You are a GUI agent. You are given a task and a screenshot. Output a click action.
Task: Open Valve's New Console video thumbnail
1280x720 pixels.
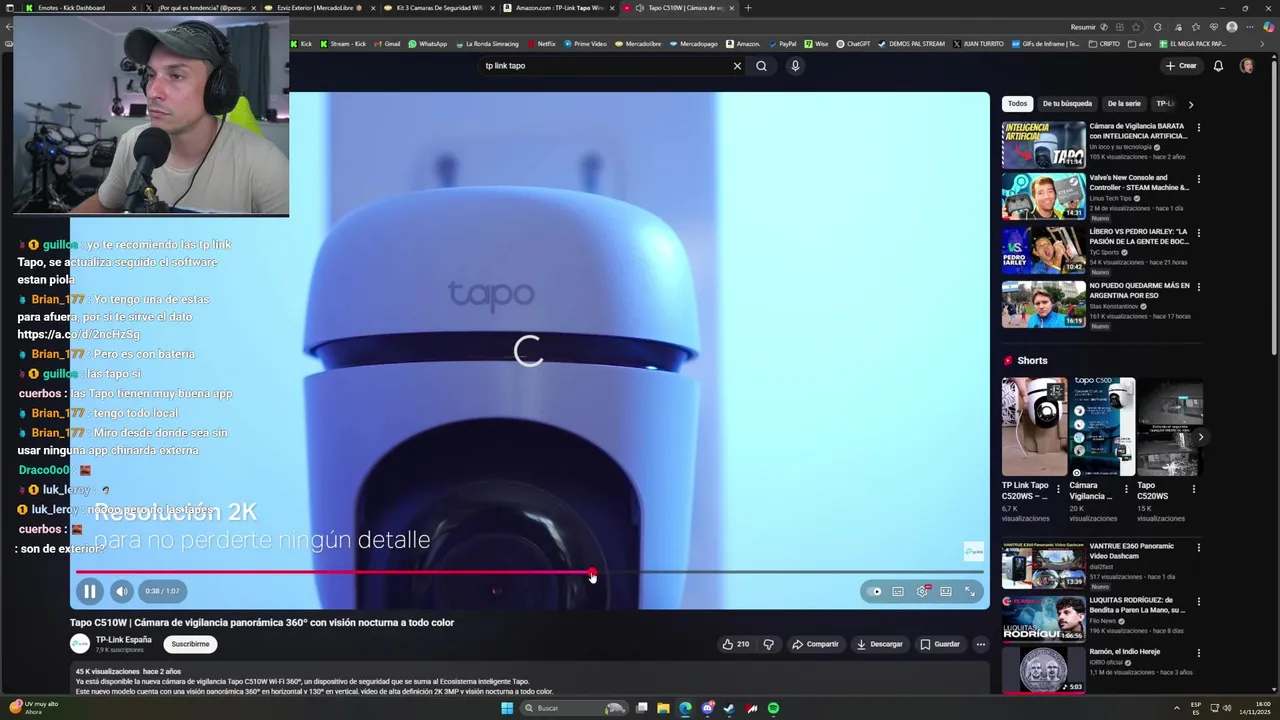pos(1043,197)
